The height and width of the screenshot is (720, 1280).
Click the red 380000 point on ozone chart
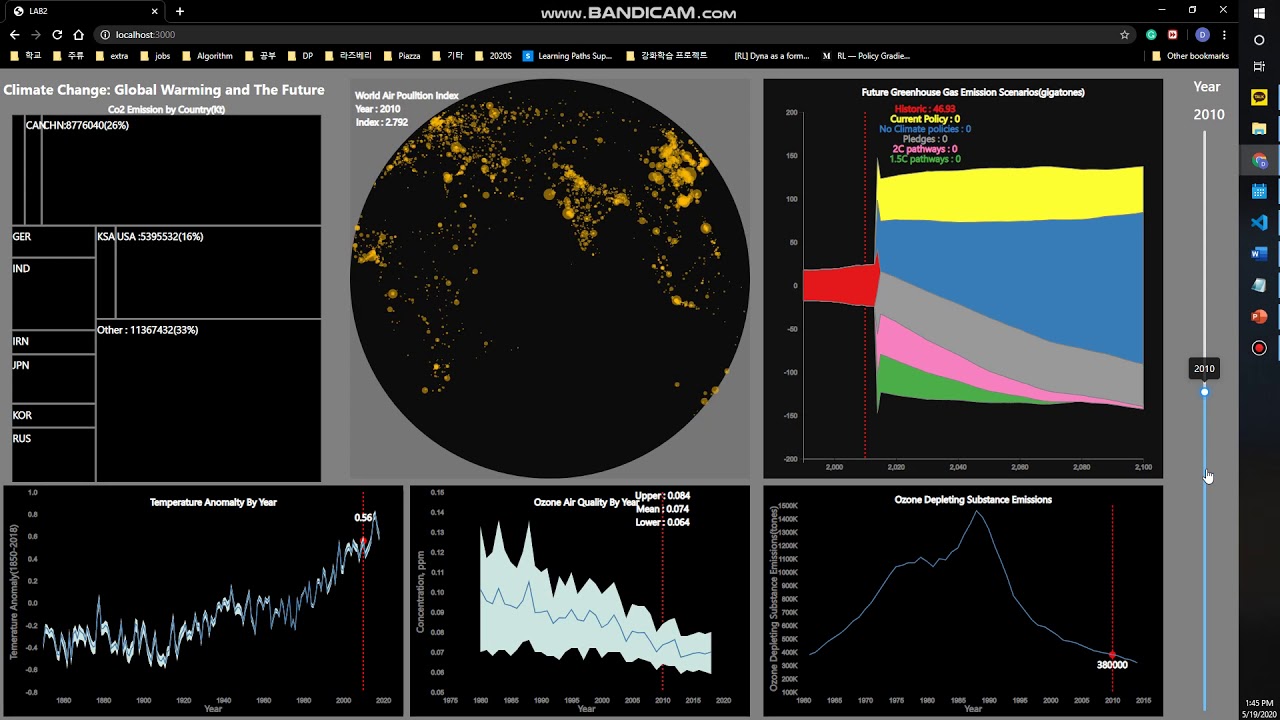pyautogui.click(x=1112, y=654)
